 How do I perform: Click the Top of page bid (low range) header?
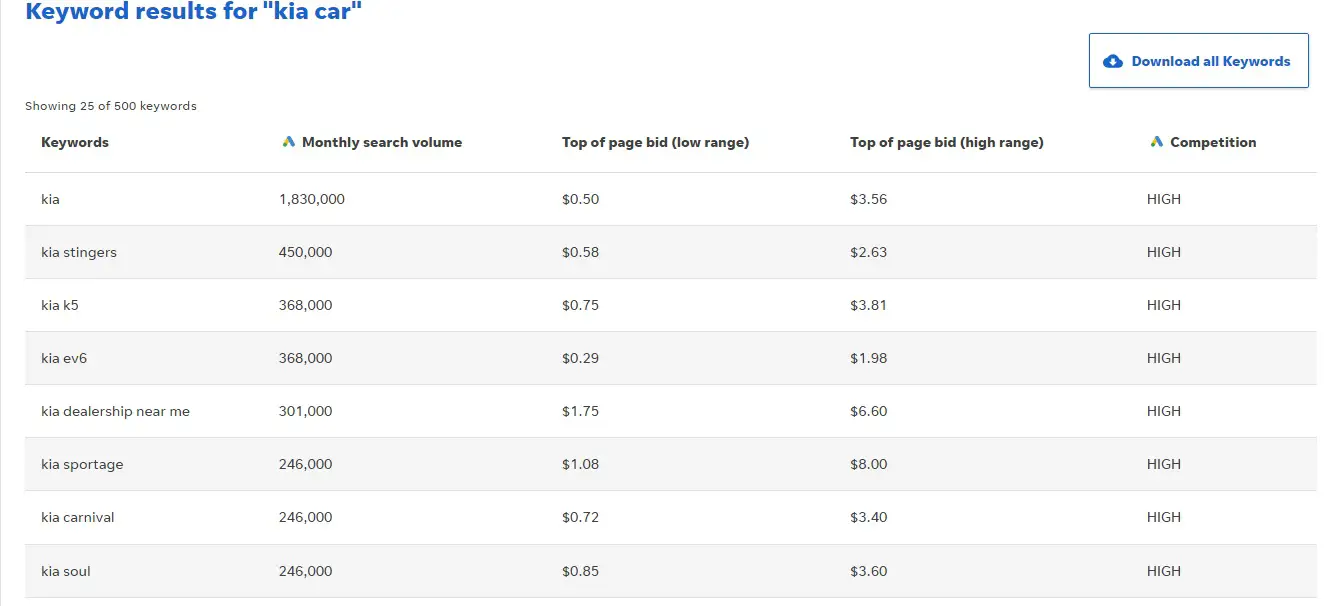(x=655, y=142)
